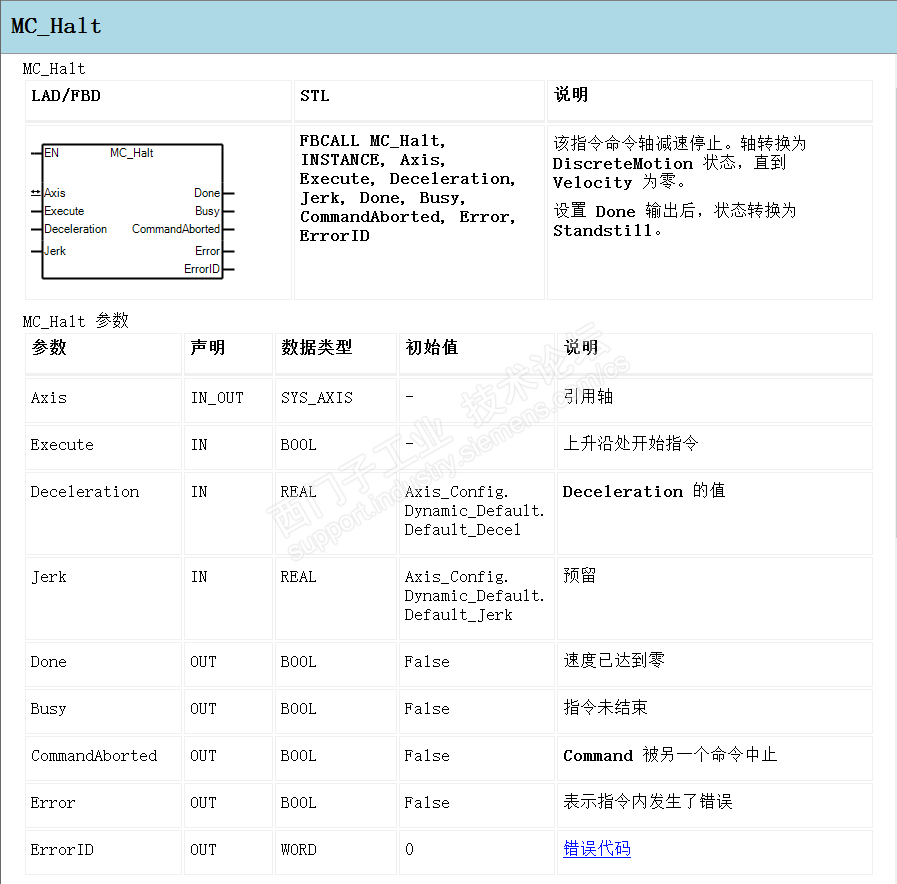Screen dimensions: 897x884
Task: Click the 表示指令内发生了错误 description
Action: [648, 802]
